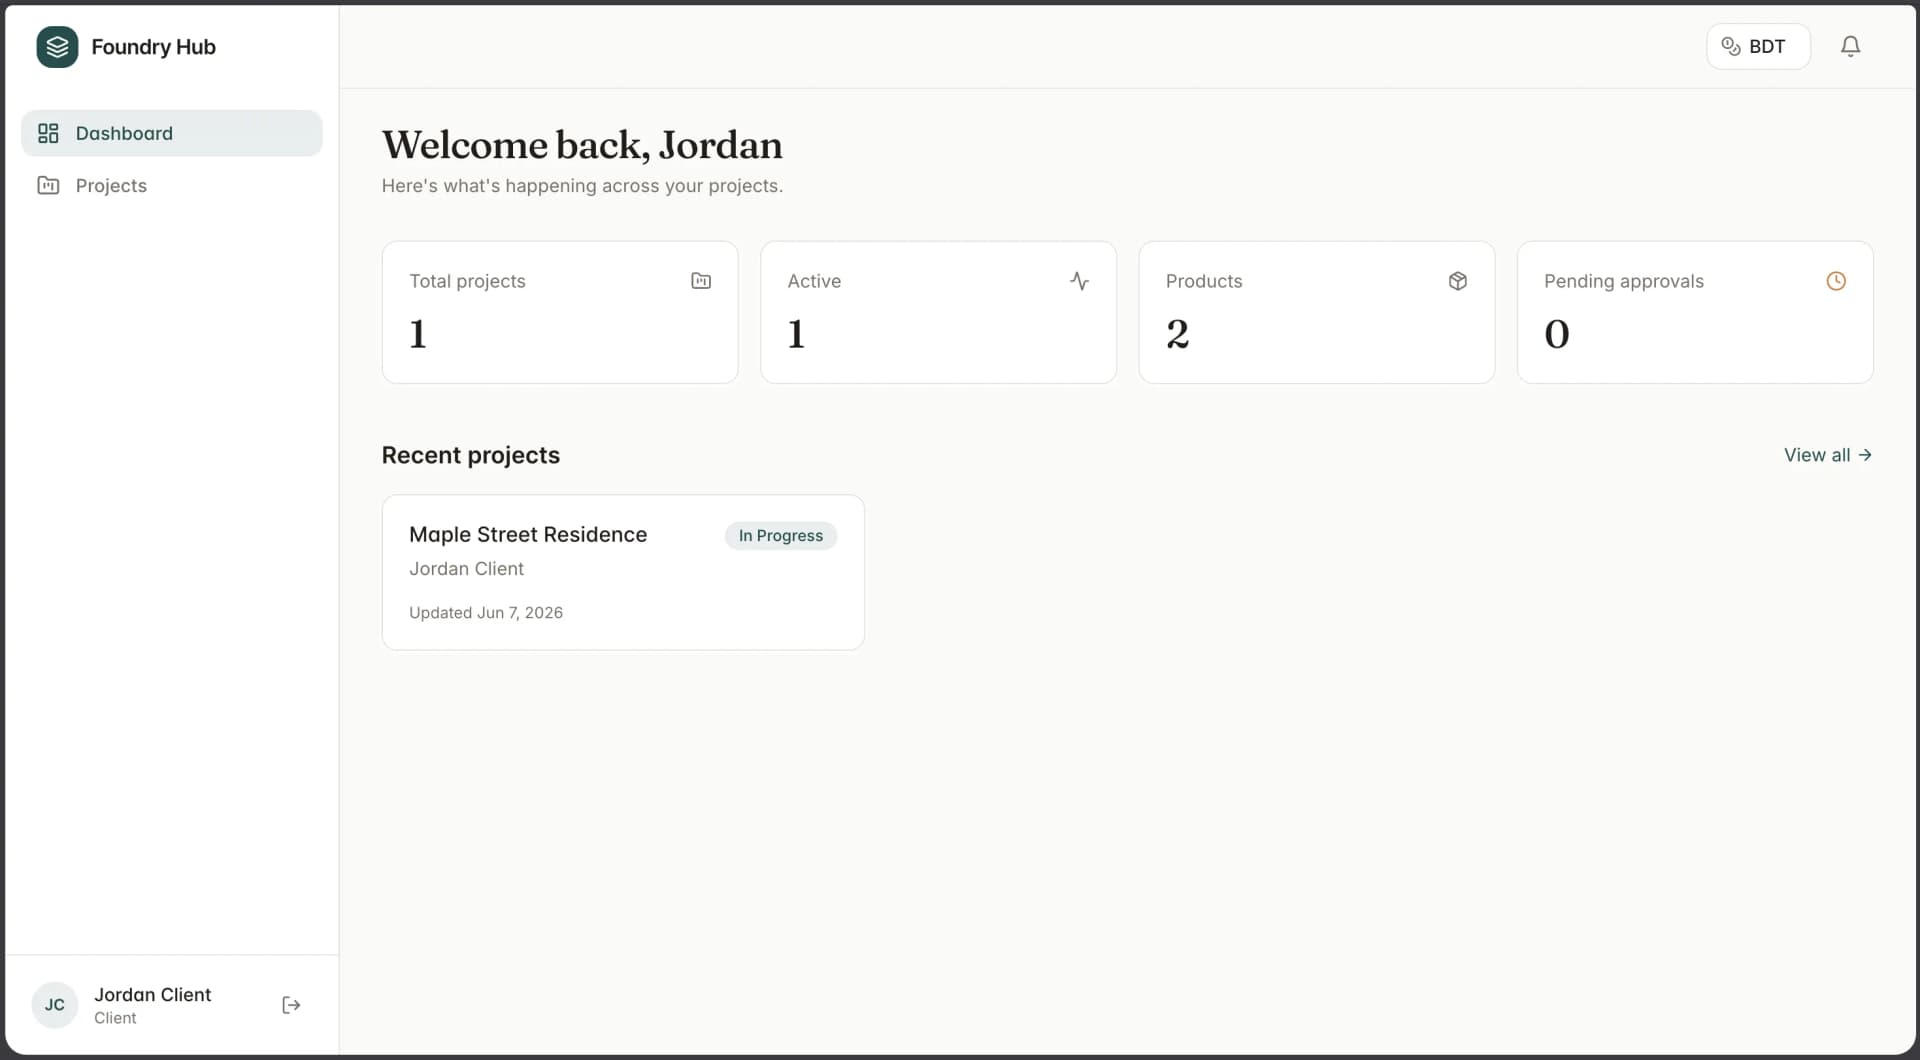
Task: Select Dashboard in the sidebar
Action: click(172, 133)
